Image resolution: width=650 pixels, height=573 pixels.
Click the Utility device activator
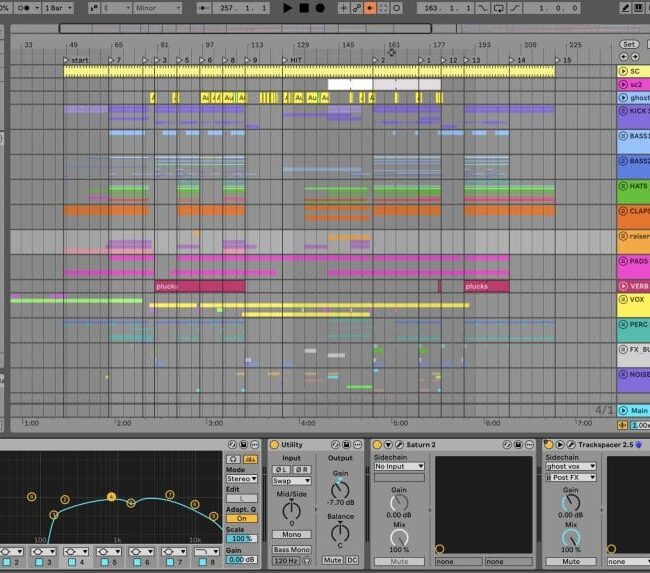274,444
